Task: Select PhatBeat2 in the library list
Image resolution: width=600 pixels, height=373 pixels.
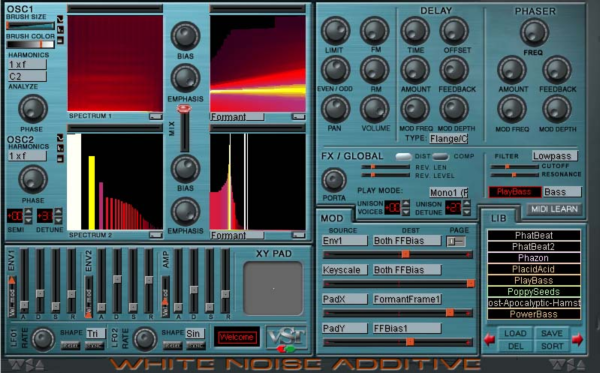Action: (x=534, y=246)
